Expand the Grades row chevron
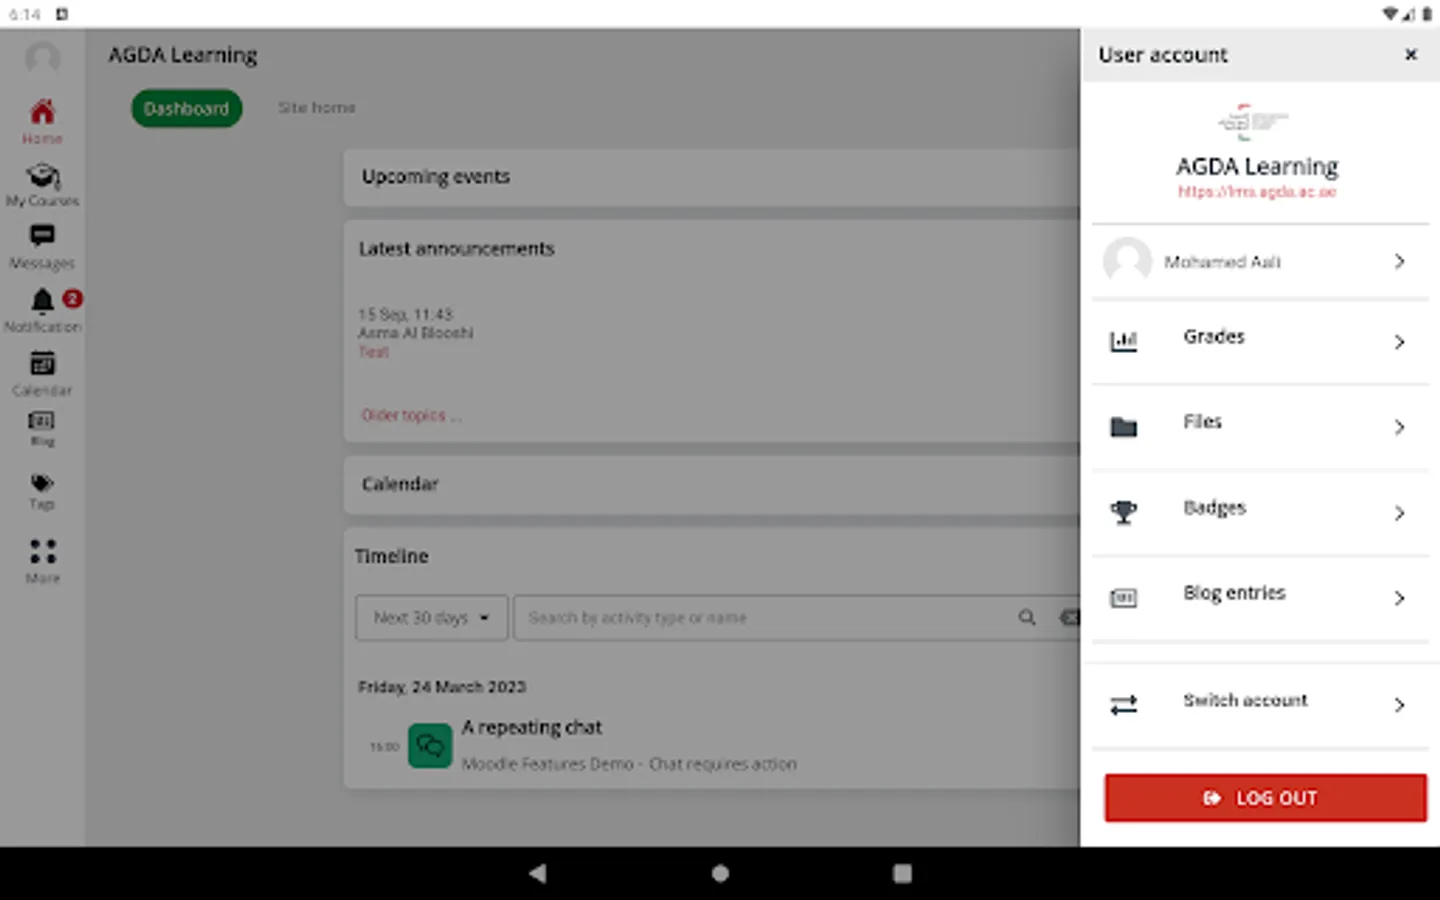 tap(1400, 342)
